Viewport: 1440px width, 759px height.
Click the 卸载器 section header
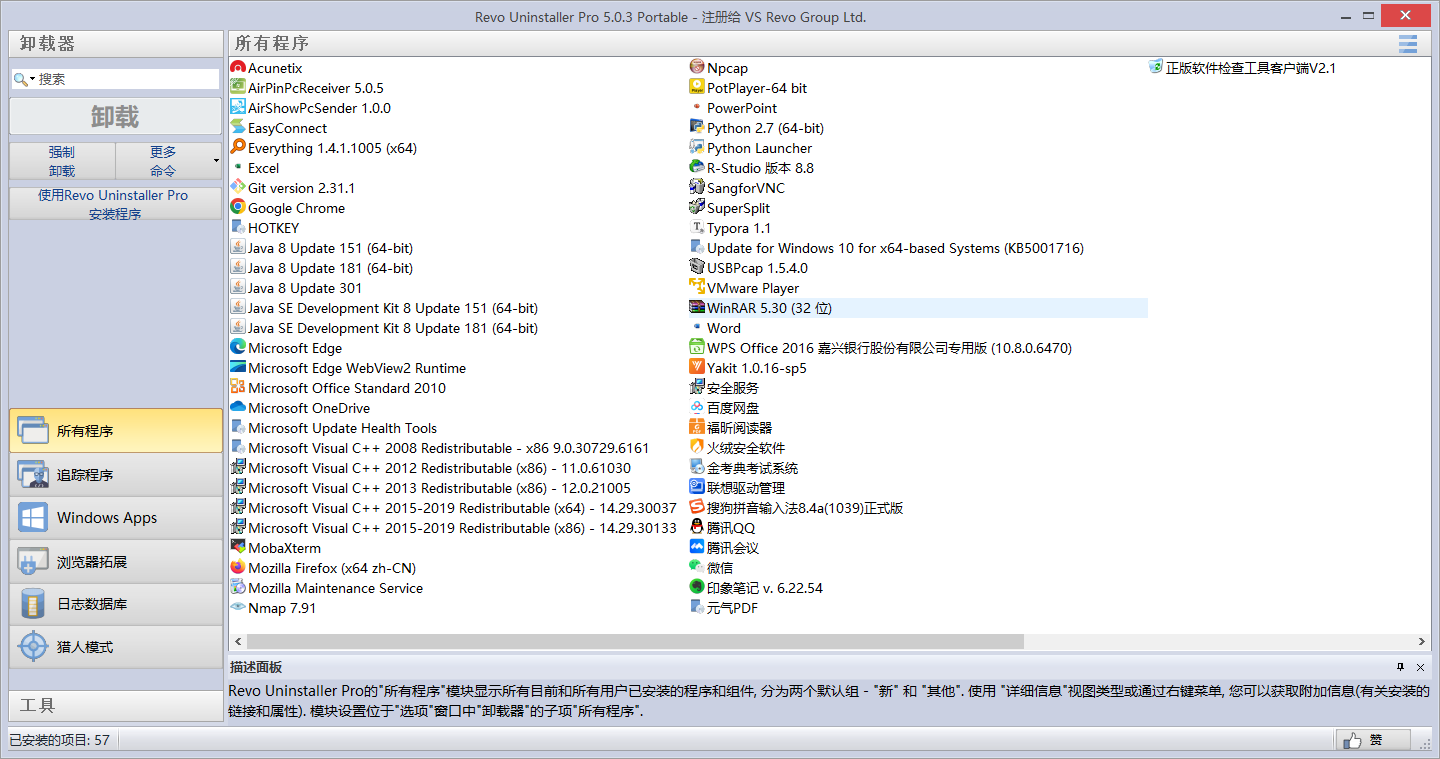[116, 44]
